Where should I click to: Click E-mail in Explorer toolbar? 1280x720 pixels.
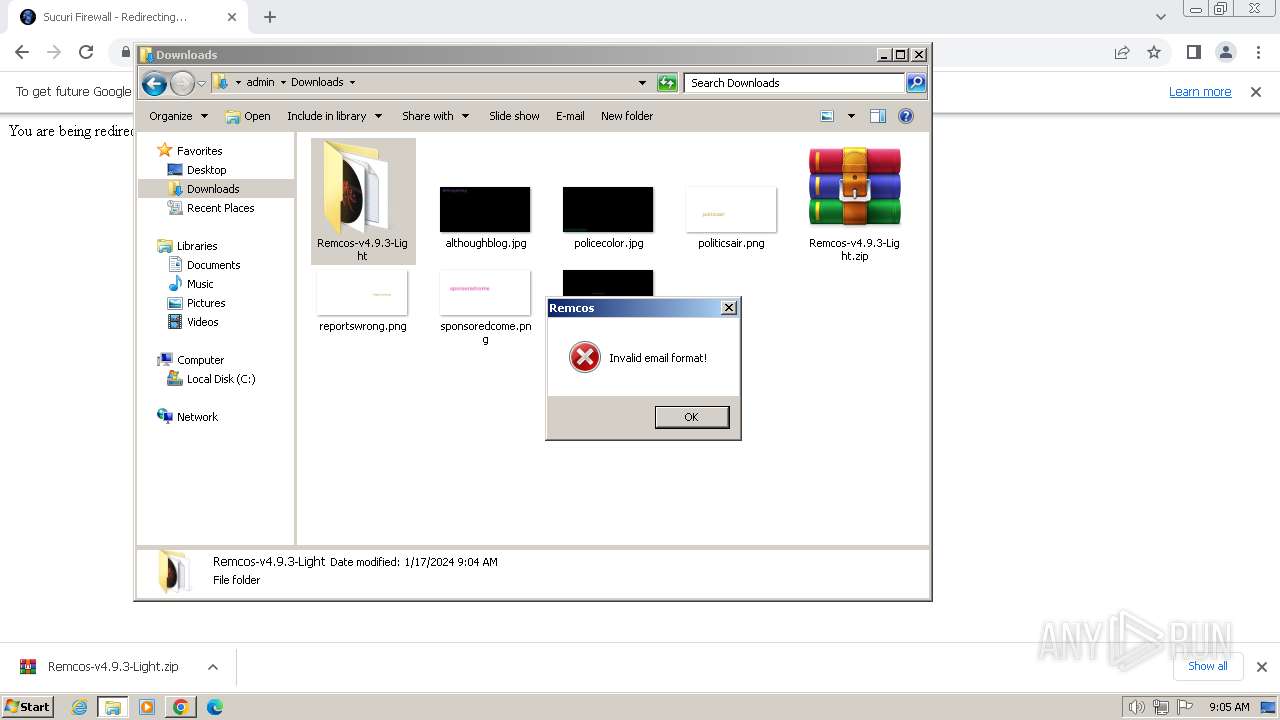[x=570, y=116]
